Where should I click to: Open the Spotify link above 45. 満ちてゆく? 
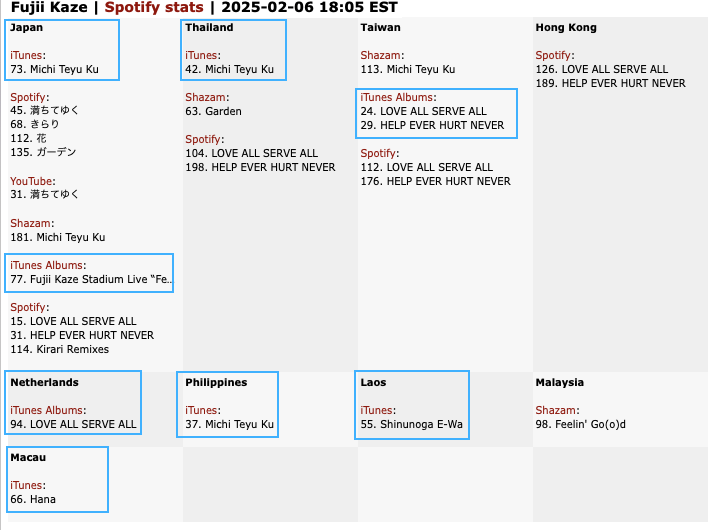coord(28,97)
